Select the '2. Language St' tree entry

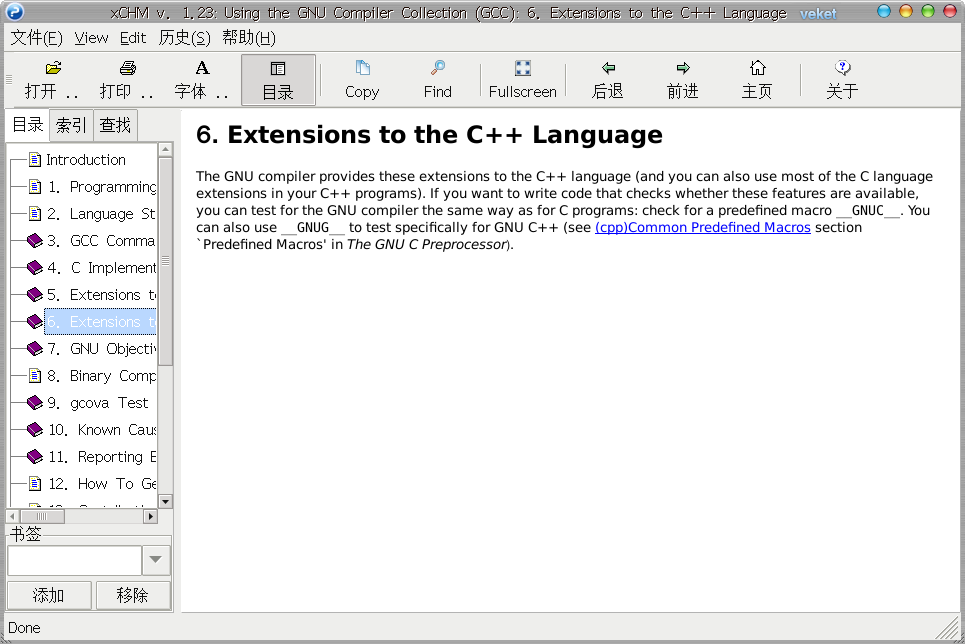102,214
